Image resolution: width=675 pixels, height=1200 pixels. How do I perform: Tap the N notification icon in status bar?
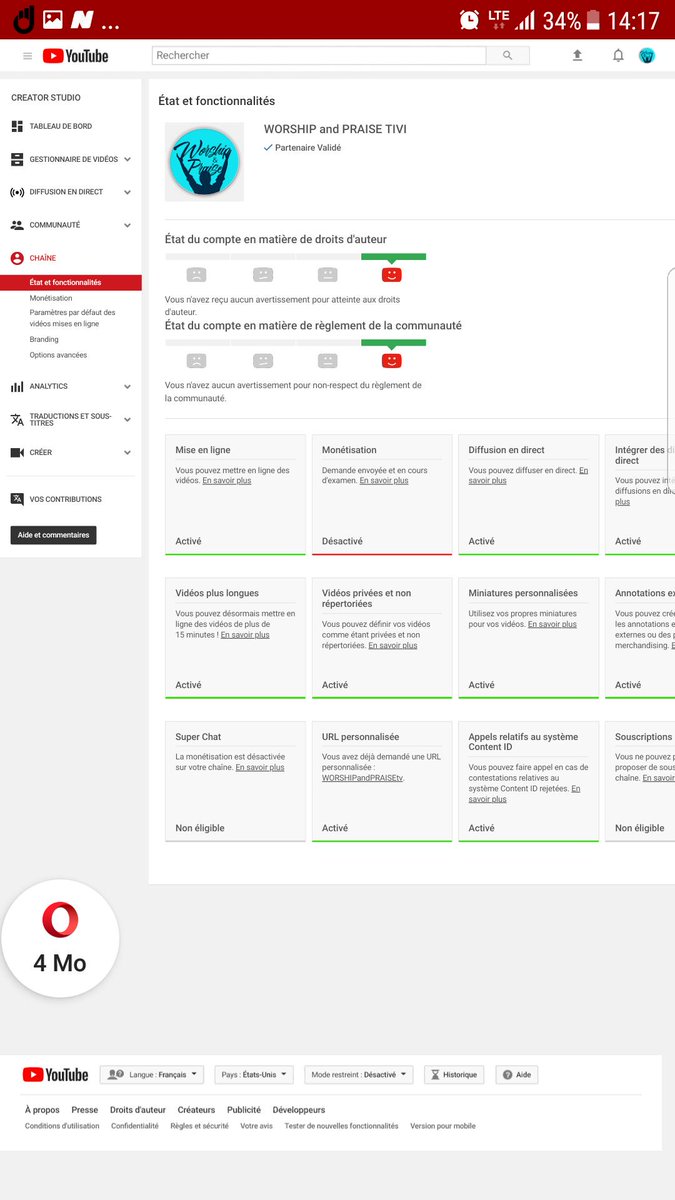[x=82, y=20]
